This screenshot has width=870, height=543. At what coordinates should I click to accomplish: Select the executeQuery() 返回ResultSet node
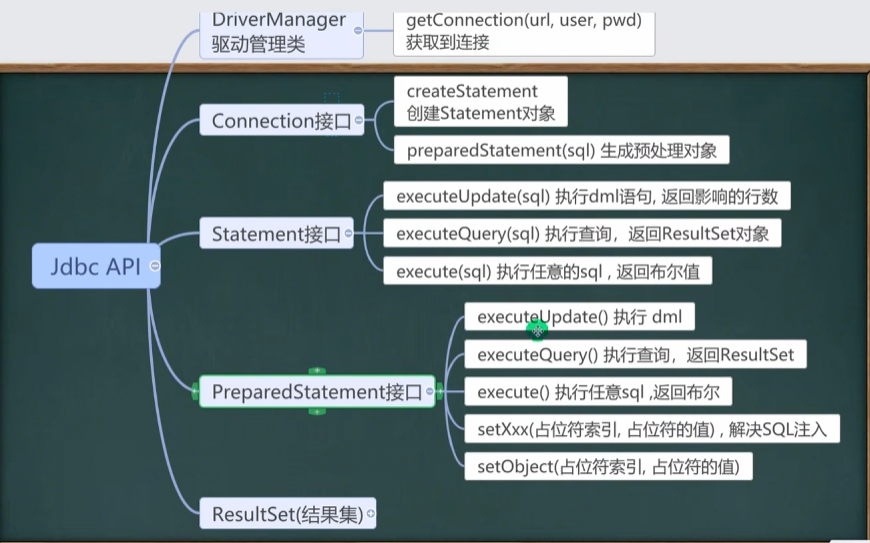(635, 354)
